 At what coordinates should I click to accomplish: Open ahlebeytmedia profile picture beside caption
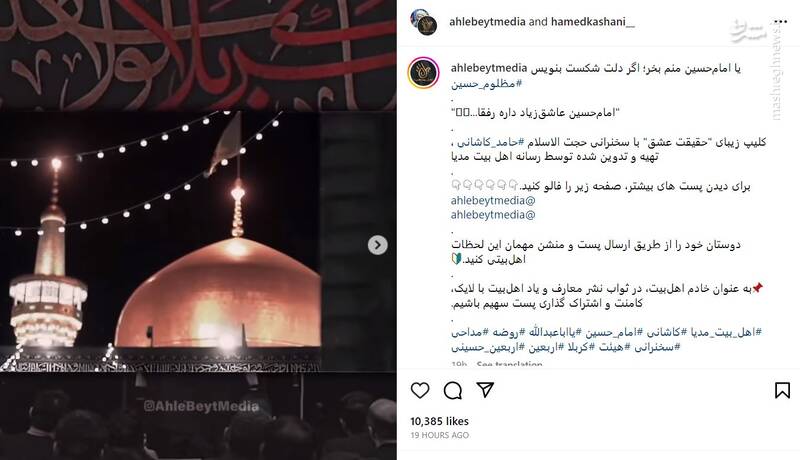click(423, 73)
